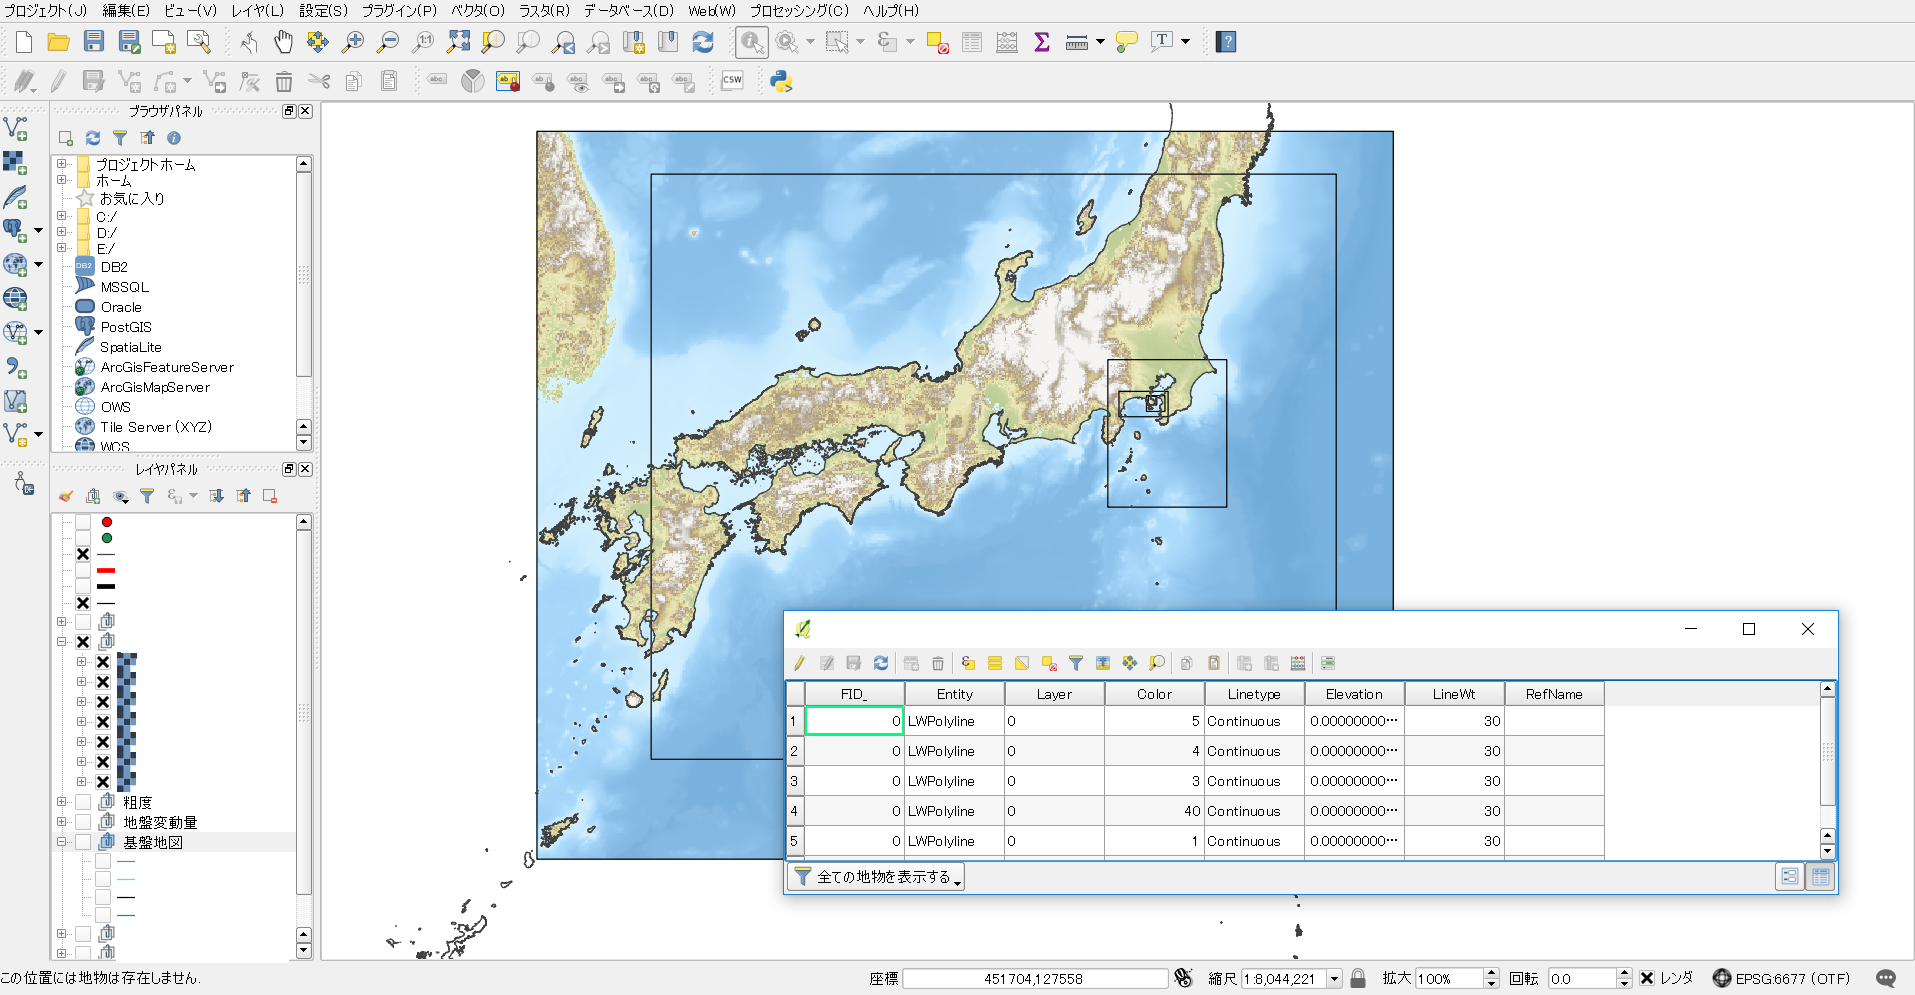Toggle visibility of the 基盤地図 layer

point(83,840)
